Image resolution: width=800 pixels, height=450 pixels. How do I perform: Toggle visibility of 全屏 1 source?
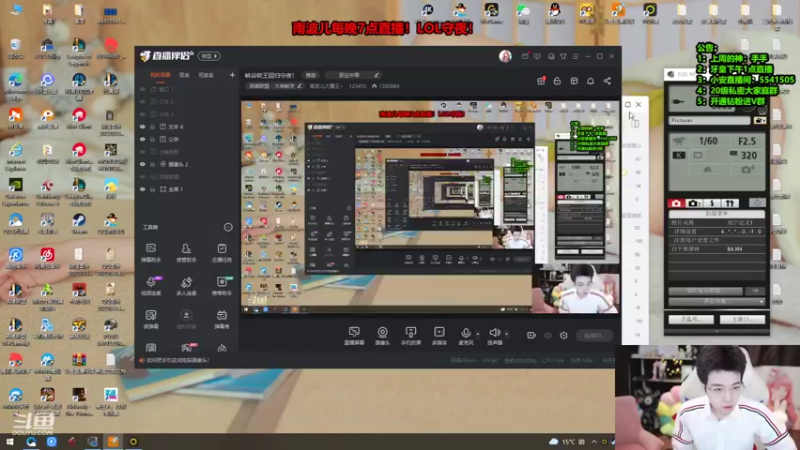[142, 189]
